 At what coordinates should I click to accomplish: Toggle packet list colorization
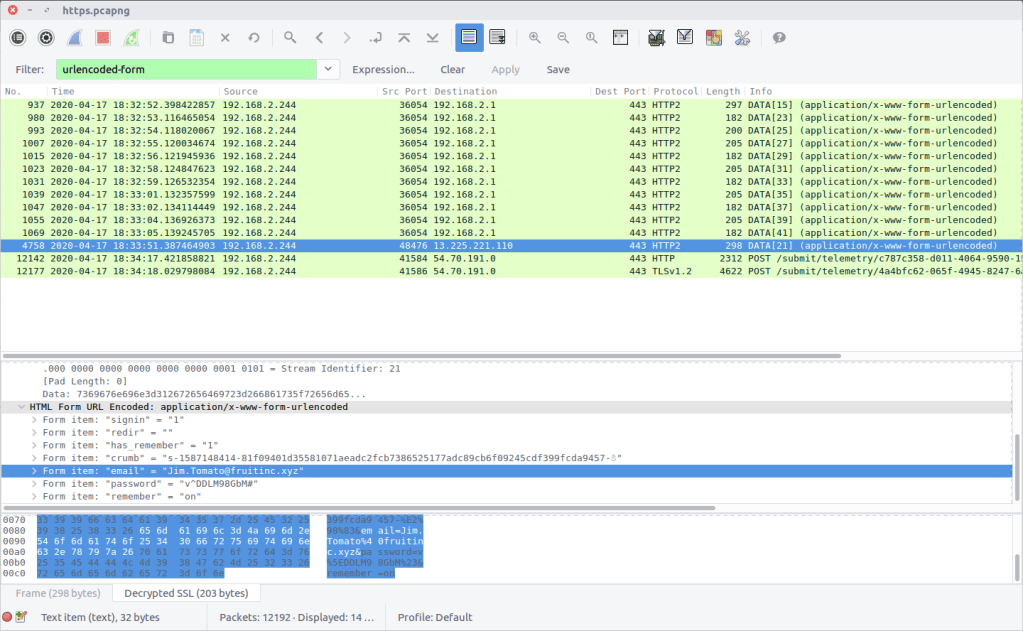pos(469,38)
